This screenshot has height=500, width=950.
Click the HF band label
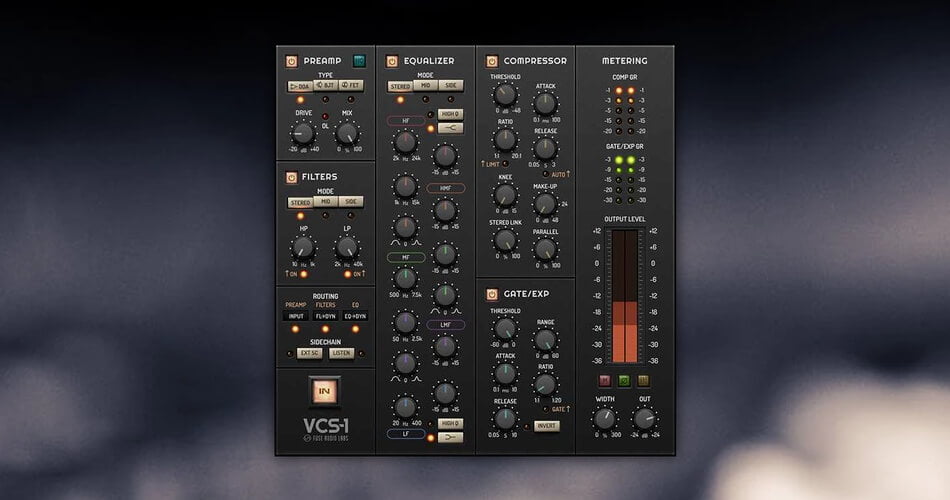tap(406, 121)
